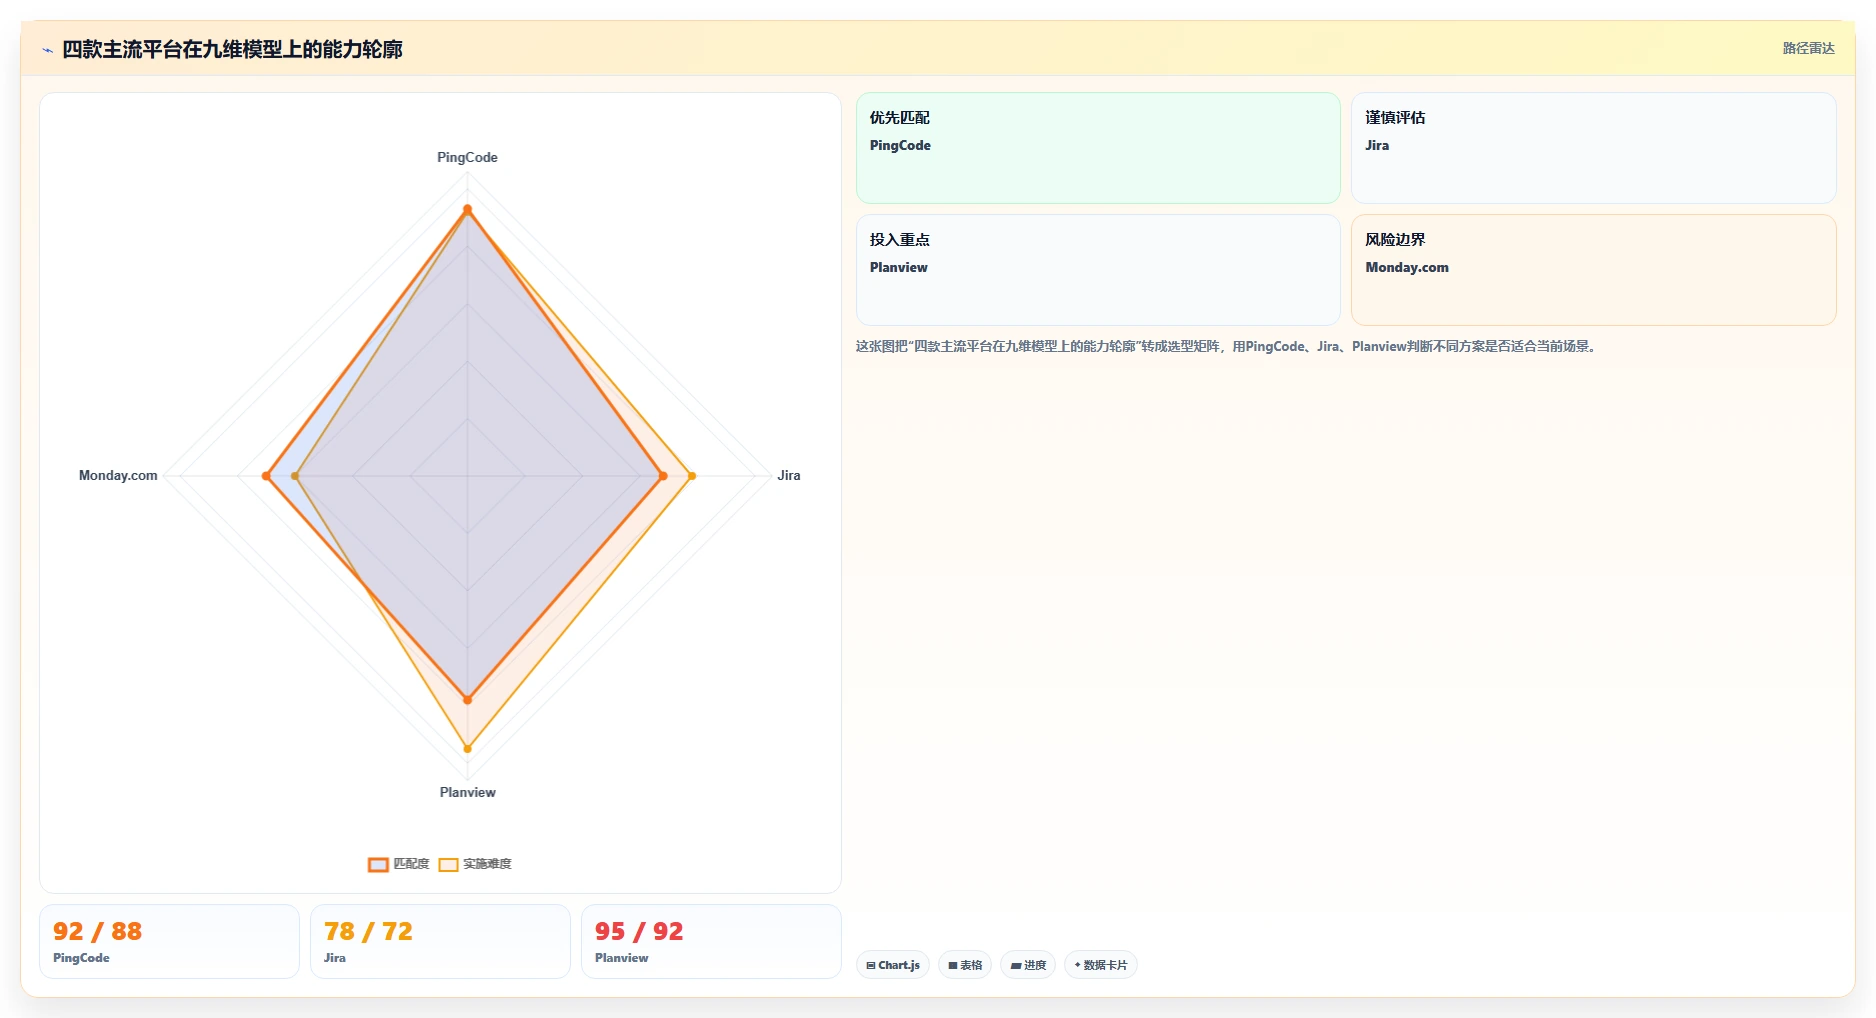The width and height of the screenshot is (1876, 1018).
Task: Click the description text starting with 这张图把
Action: (x=1228, y=346)
